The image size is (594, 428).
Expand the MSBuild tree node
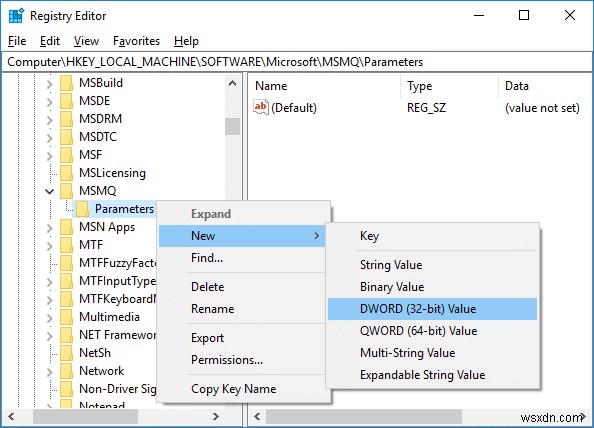click(50, 84)
